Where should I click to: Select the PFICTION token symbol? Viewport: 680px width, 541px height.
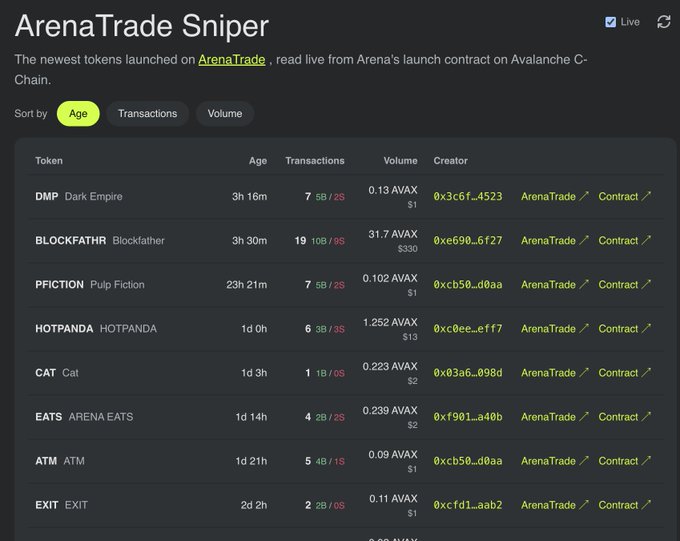tap(59, 285)
